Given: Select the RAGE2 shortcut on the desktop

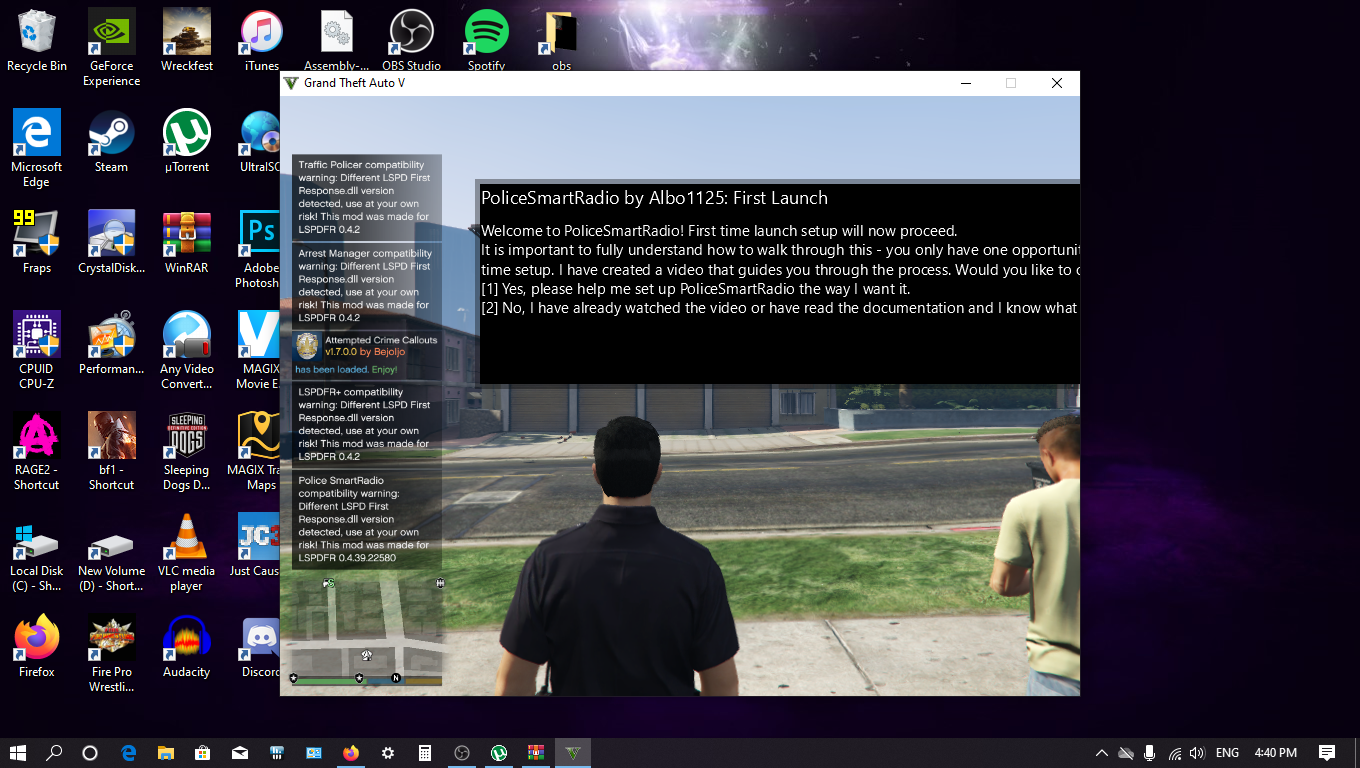Looking at the screenshot, I should 37,452.
